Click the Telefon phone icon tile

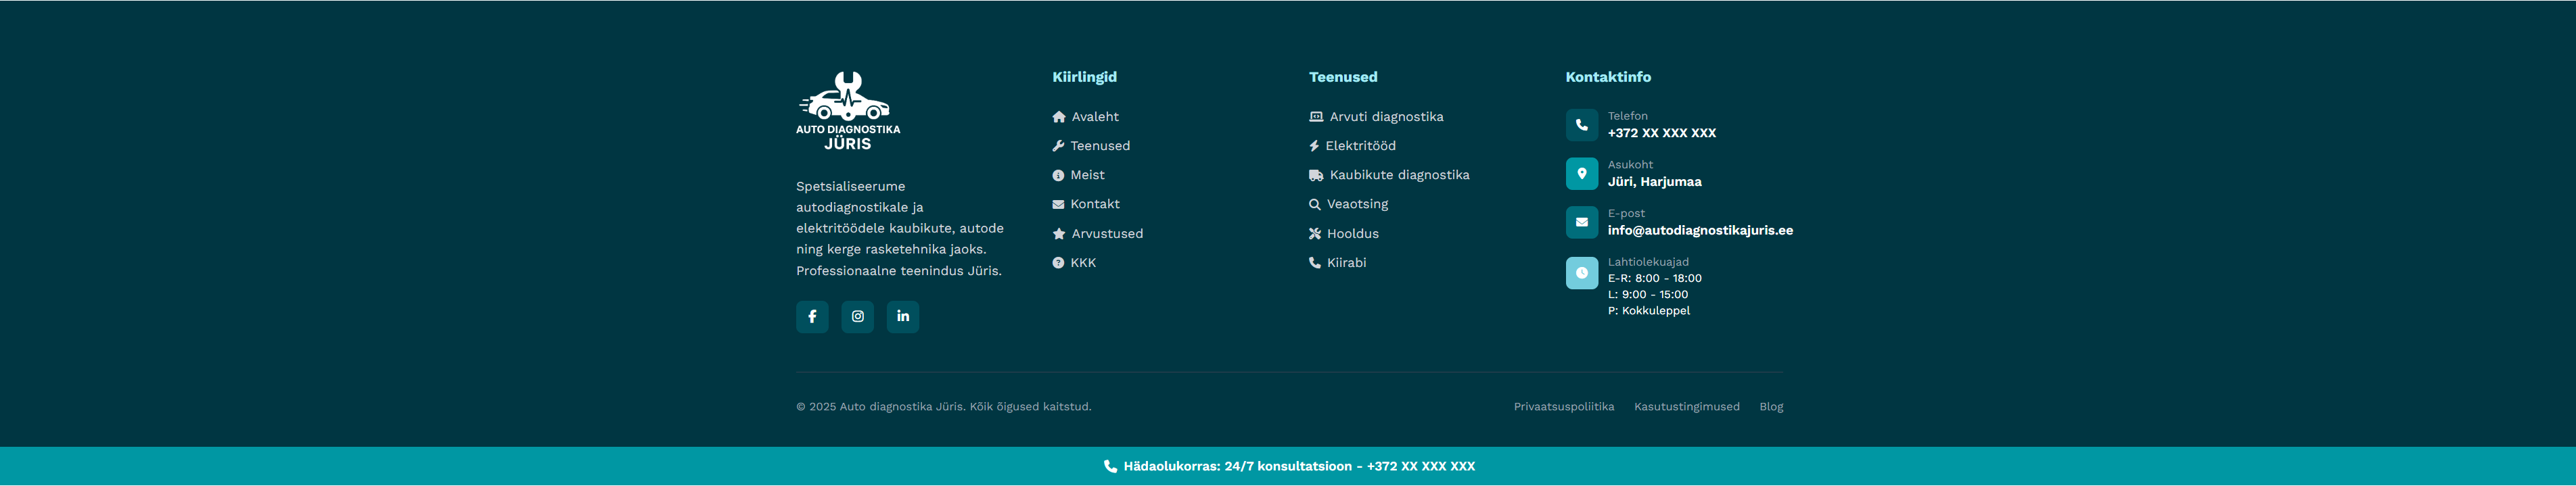point(1582,125)
